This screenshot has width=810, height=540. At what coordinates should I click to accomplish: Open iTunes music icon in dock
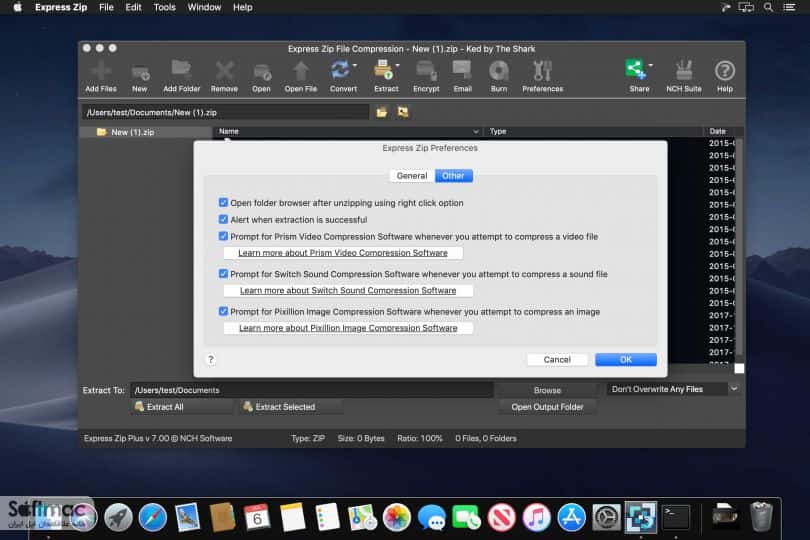point(536,518)
